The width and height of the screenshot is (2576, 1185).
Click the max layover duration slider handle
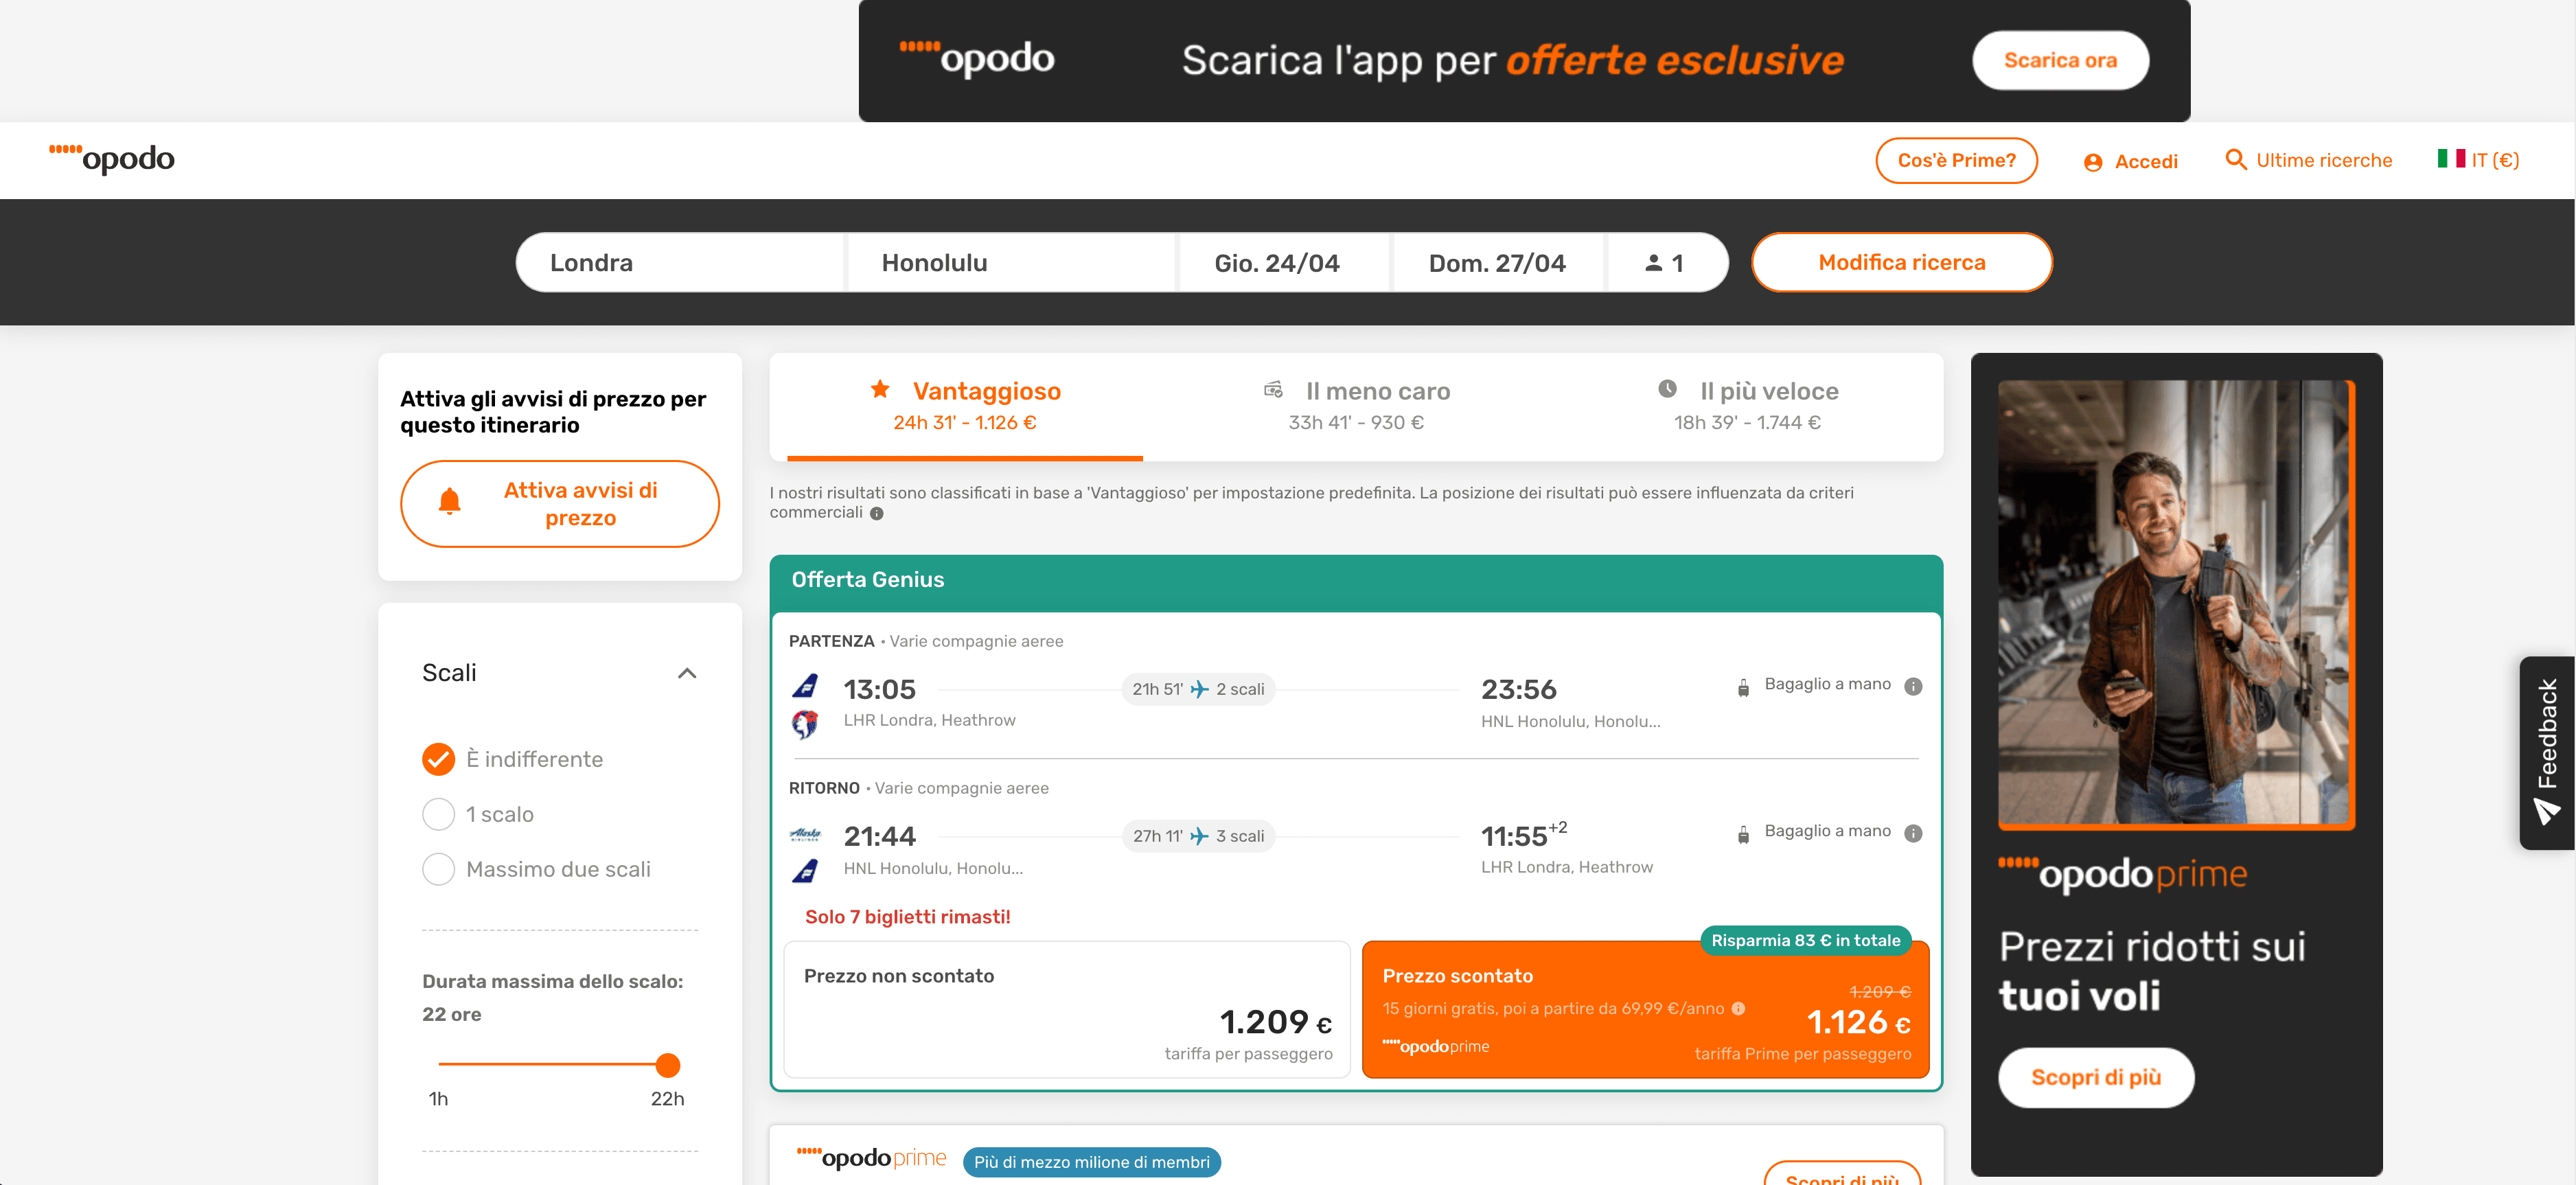click(x=668, y=1065)
